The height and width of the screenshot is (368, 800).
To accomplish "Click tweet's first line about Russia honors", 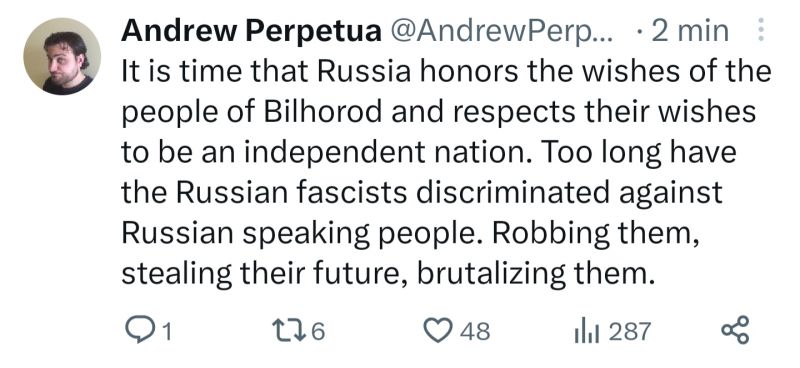I will [446, 71].
